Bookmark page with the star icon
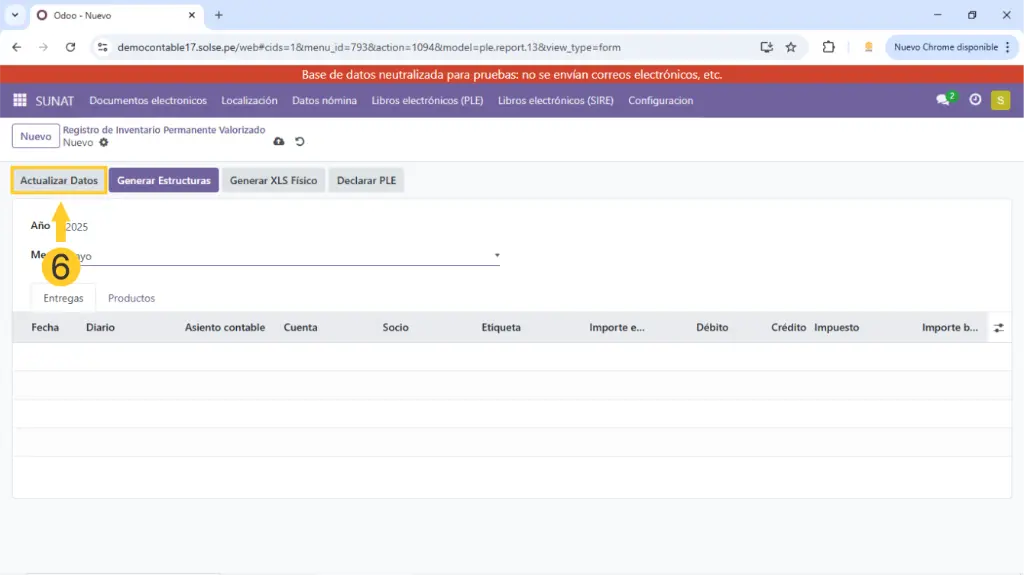The height and width of the screenshot is (575, 1024). coord(791,47)
